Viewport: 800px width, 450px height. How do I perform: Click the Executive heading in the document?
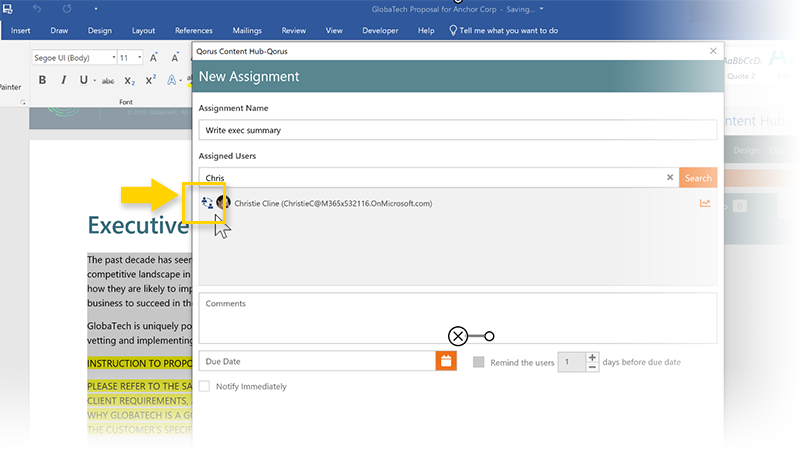(x=138, y=225)
